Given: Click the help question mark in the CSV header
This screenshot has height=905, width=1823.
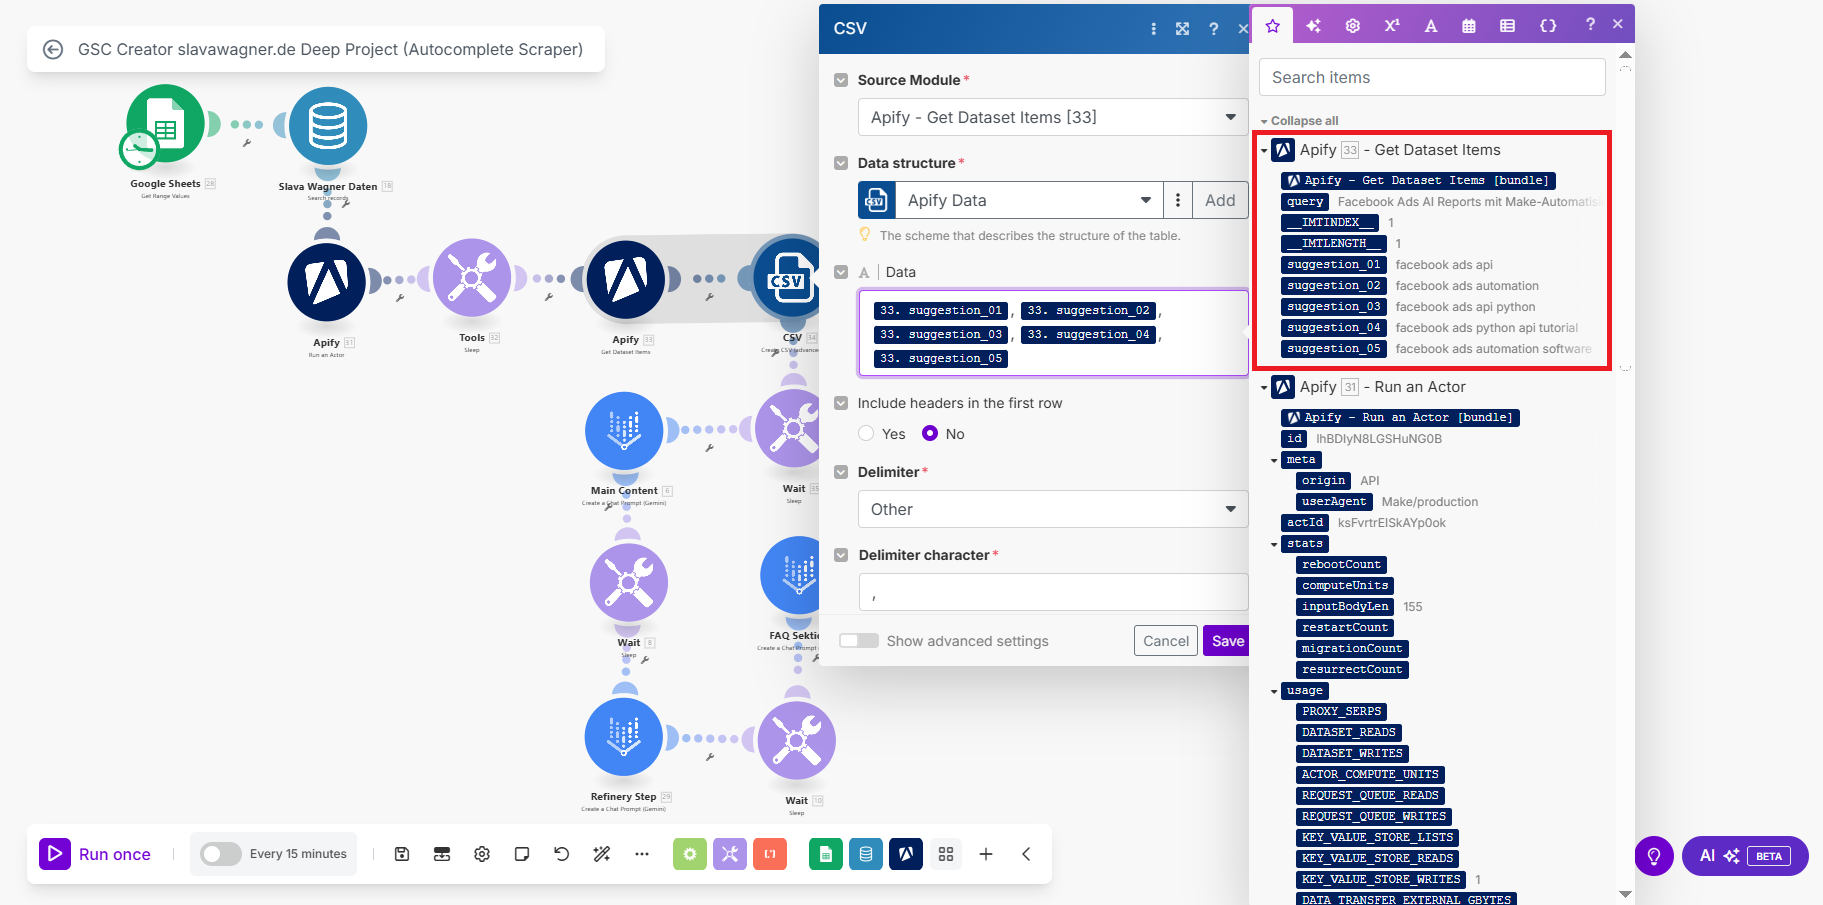Looking at the screenshot, I should click(1214, 29).
